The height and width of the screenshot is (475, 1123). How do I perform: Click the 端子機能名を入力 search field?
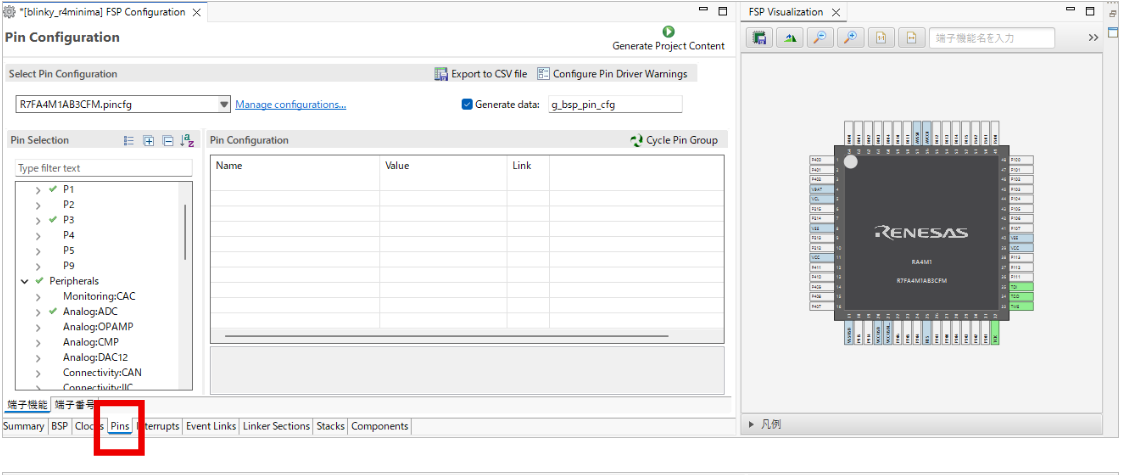992,38
